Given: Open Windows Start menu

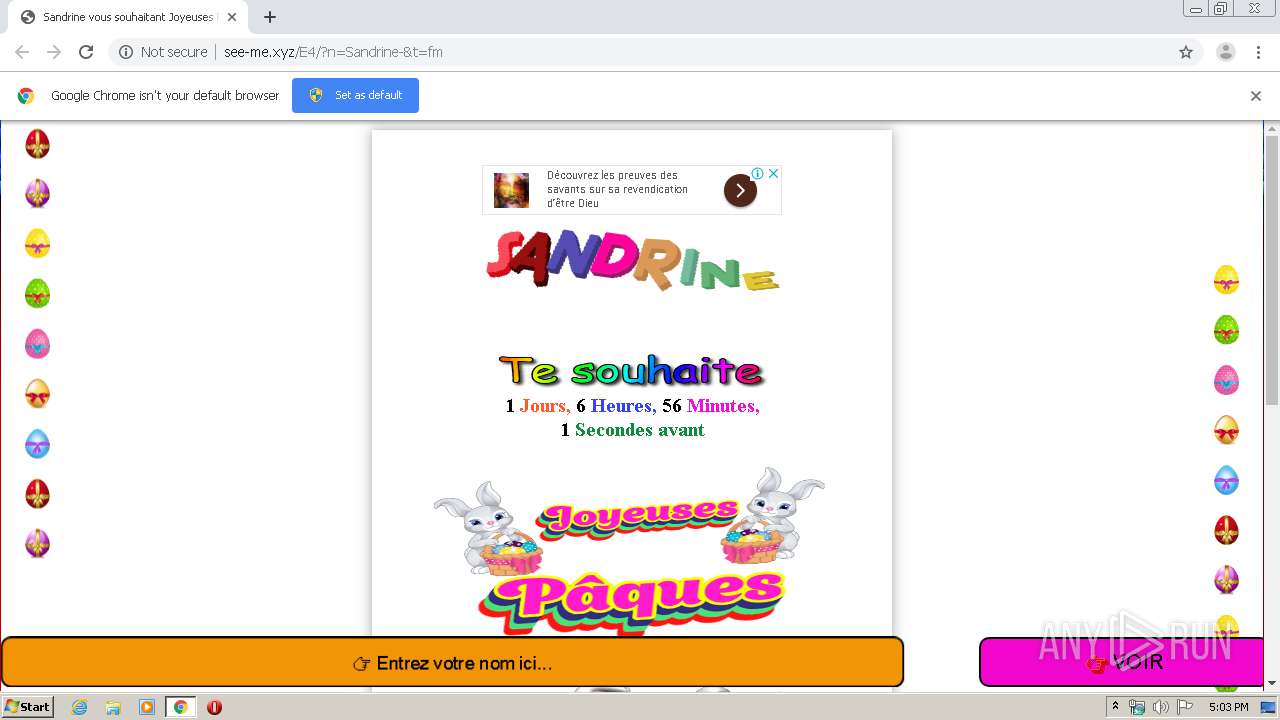Looking at the screenshot, I should point(27,707).
